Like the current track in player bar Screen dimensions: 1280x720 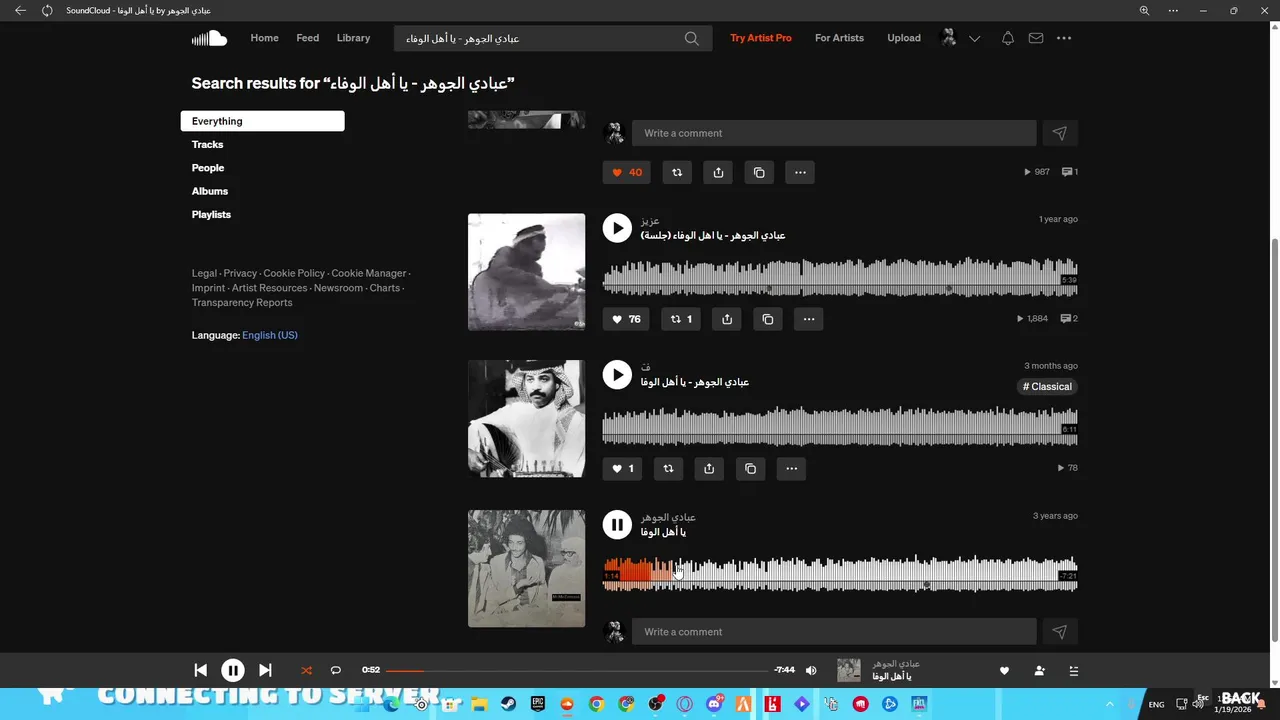pos(1004,670)
